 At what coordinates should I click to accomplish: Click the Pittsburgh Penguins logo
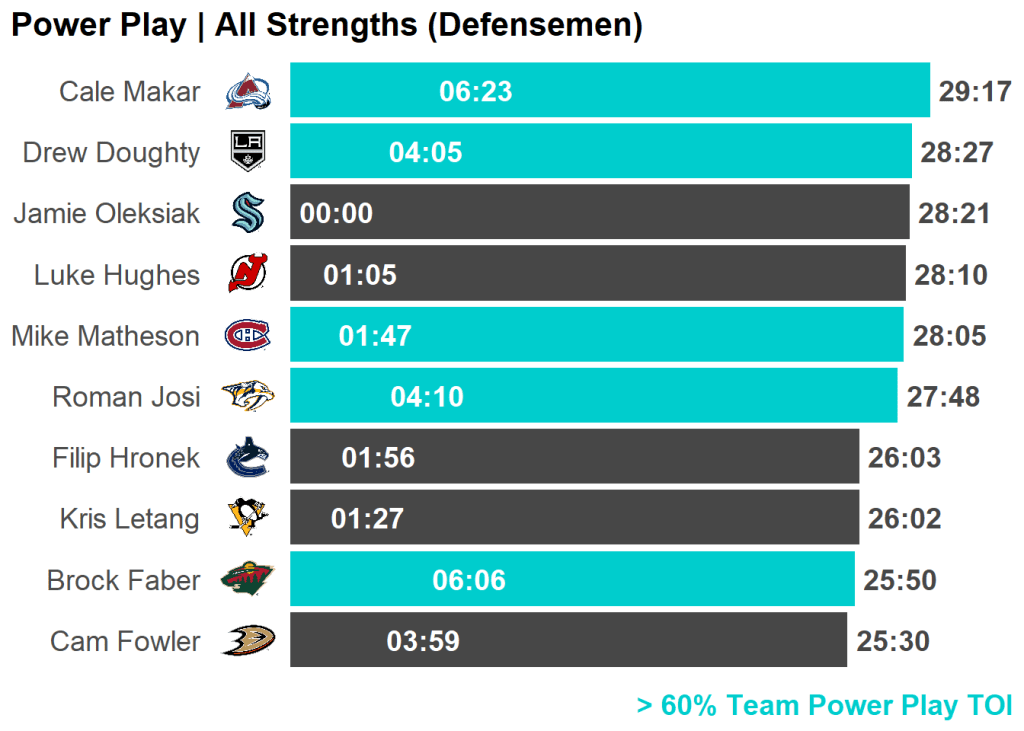(x=247, y=519)
